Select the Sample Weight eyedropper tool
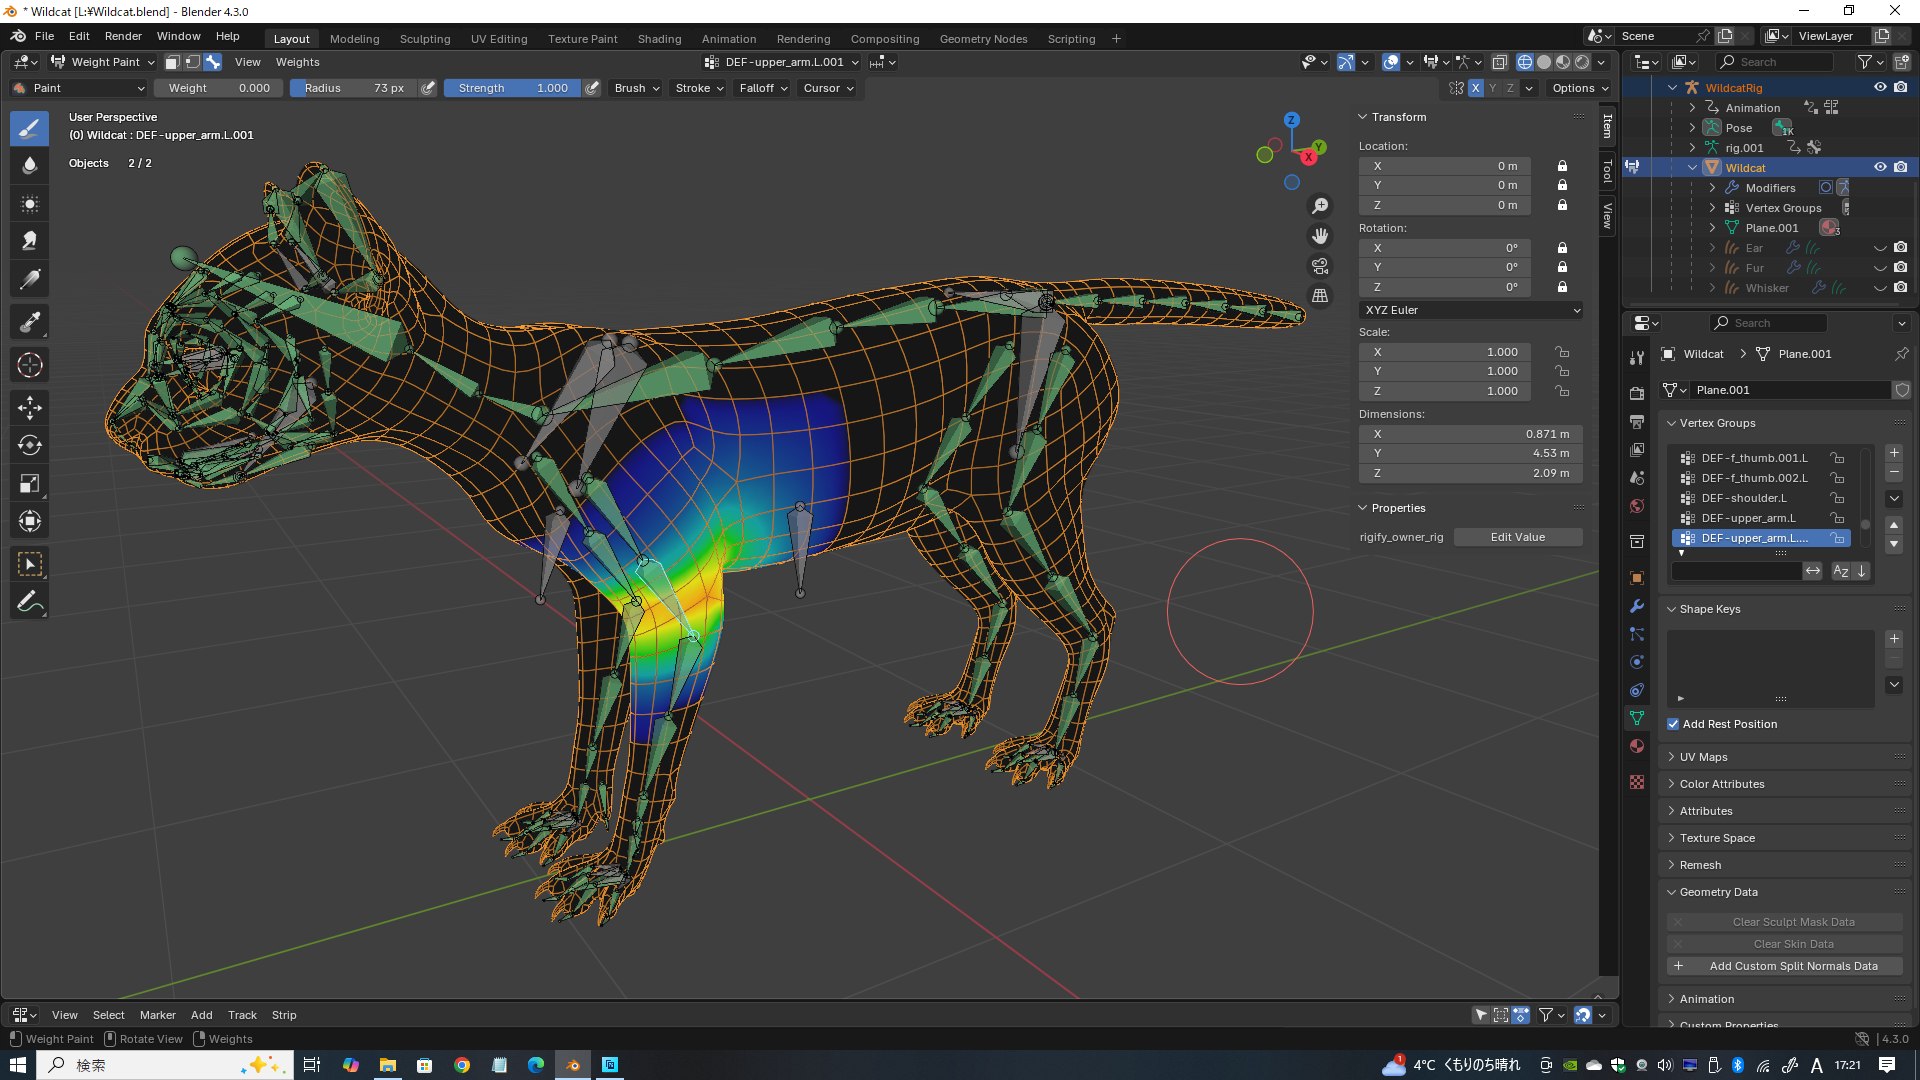The width and height of the screenshot is (1920, 1080). tap(30, 322)
